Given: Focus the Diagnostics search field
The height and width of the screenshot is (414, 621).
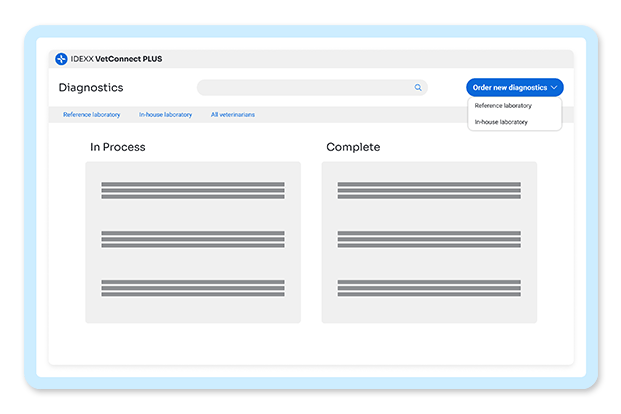Looking at the screenshot, I should pyautogui.click(x=312, y=88).
